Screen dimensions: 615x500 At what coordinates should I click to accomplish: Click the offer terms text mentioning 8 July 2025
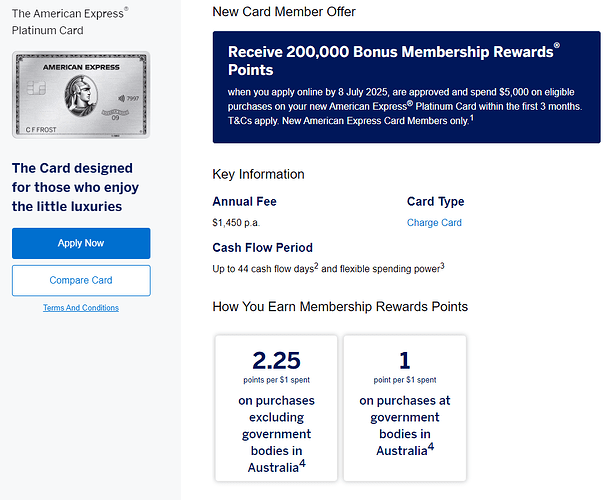pyautogui.click(x=405, y=106)
